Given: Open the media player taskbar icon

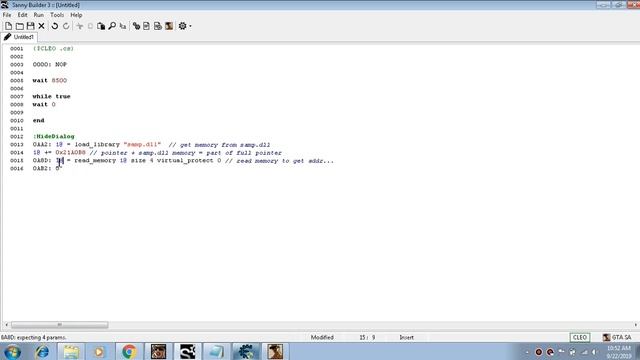Looking at the screenshot, I should pyautogui.click(x=99, y=351).
